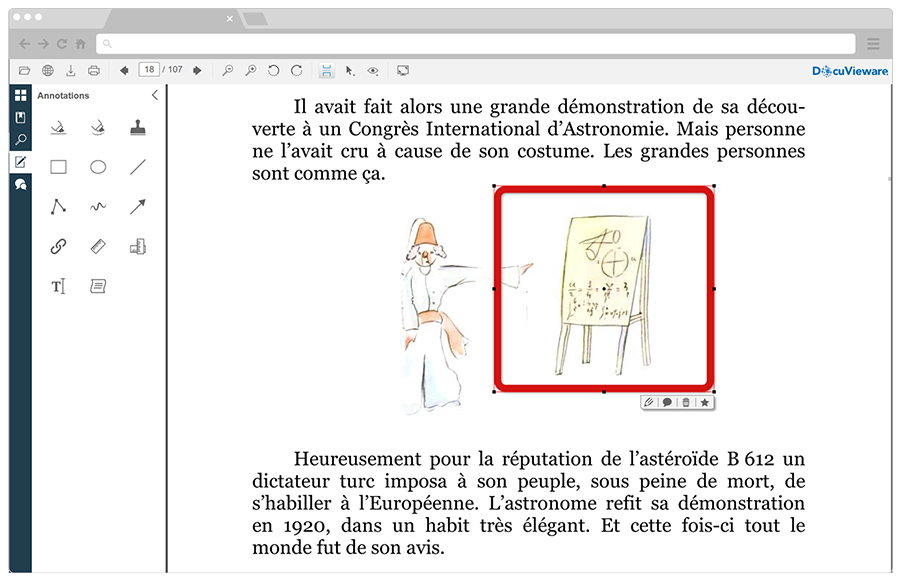900x580 pixels.
Task: Select the ruler measurement tool
Action: pos(98,246)
